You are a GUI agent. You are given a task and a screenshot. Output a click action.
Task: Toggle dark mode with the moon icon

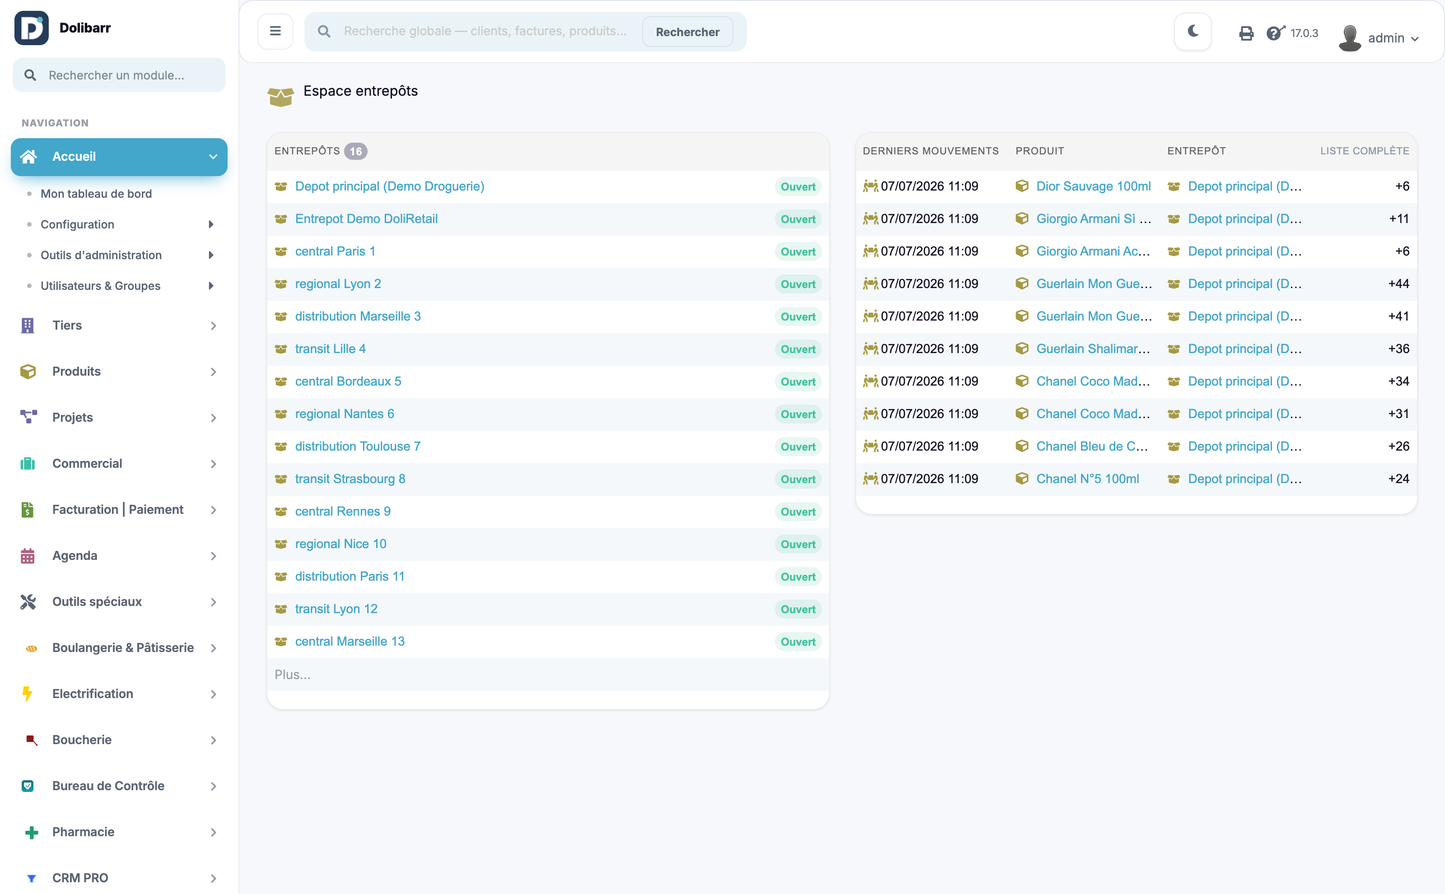coord(1192,32)
